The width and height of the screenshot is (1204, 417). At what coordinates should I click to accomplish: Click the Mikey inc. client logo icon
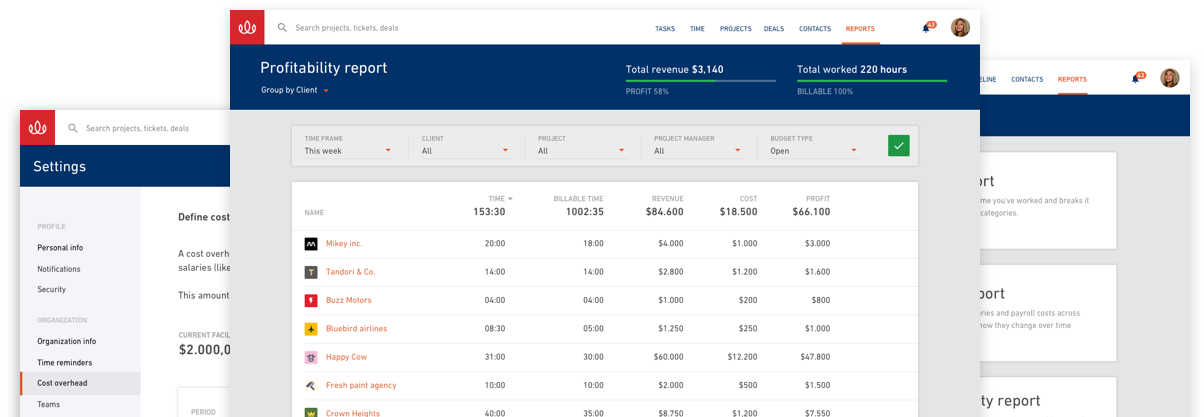311,243
